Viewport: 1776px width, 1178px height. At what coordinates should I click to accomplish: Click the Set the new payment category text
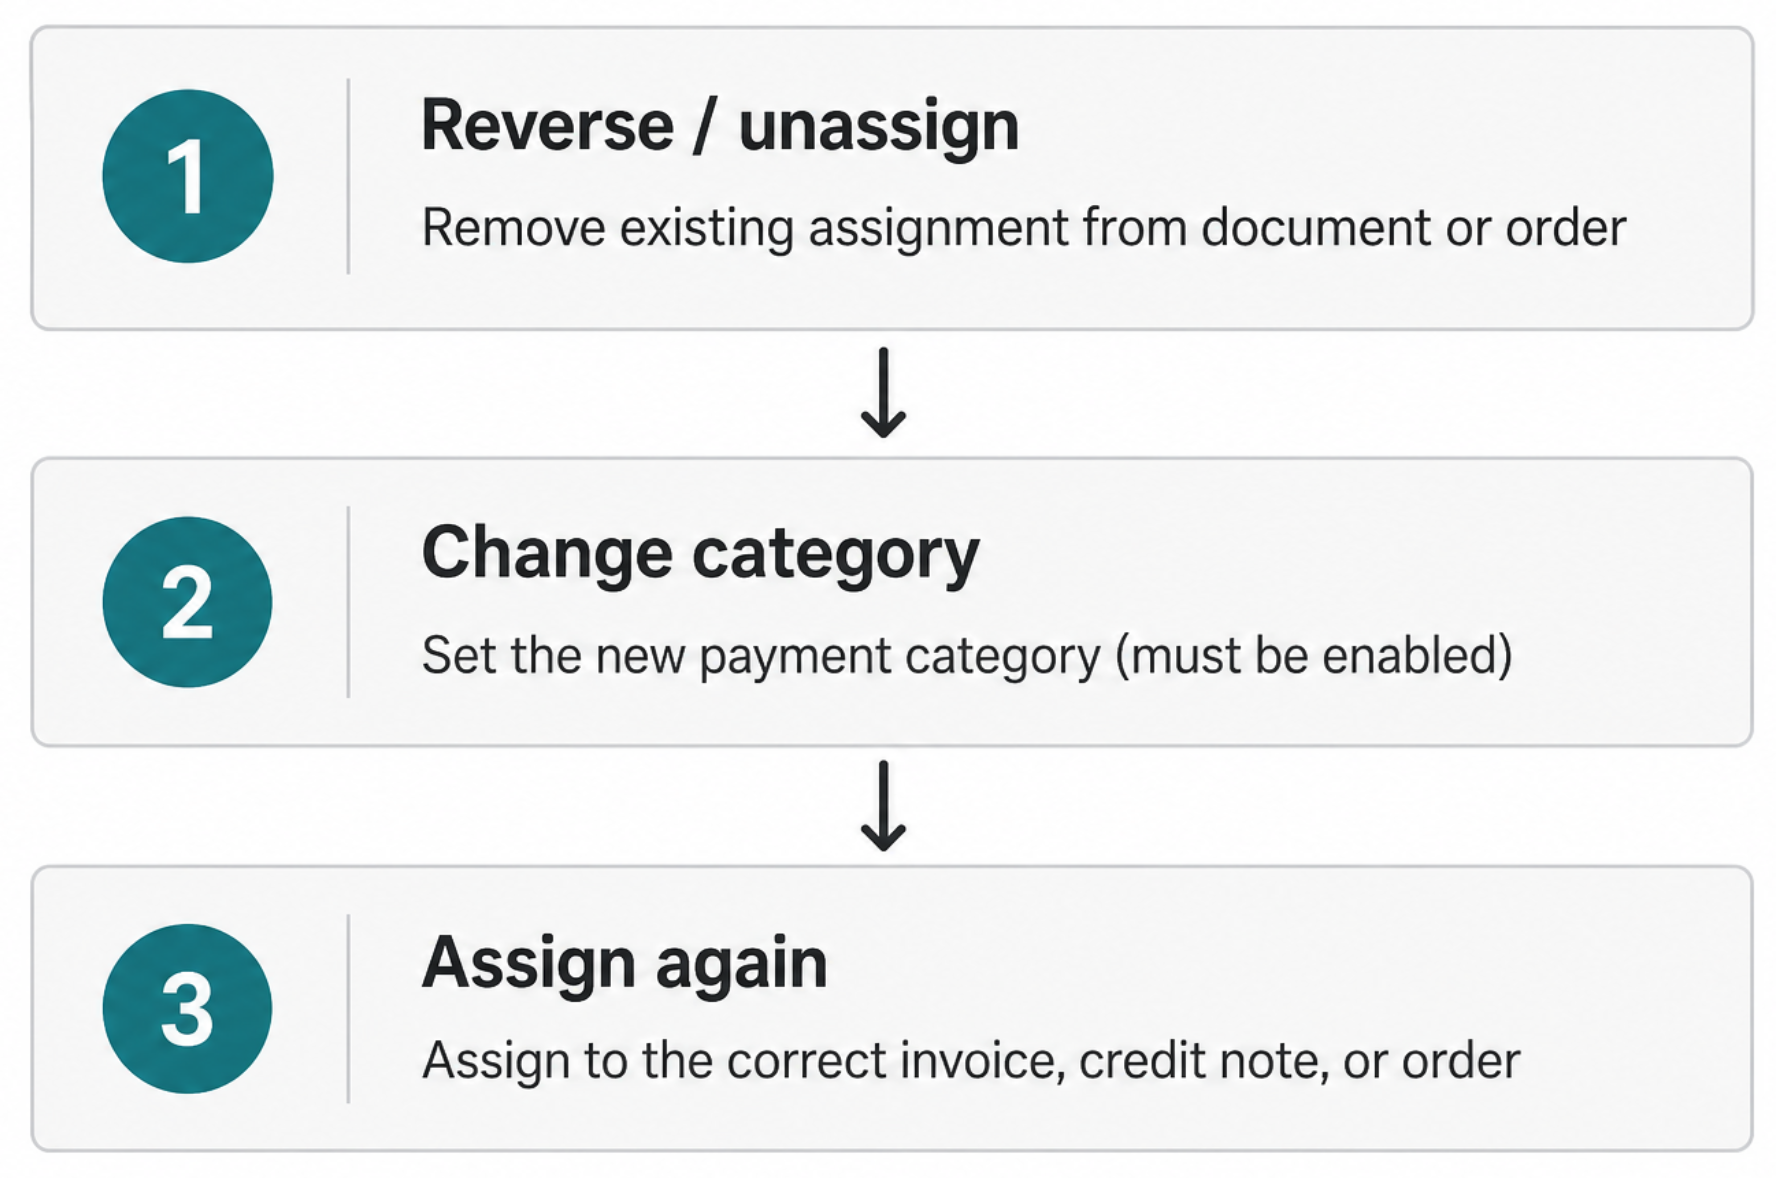[967, 656]
